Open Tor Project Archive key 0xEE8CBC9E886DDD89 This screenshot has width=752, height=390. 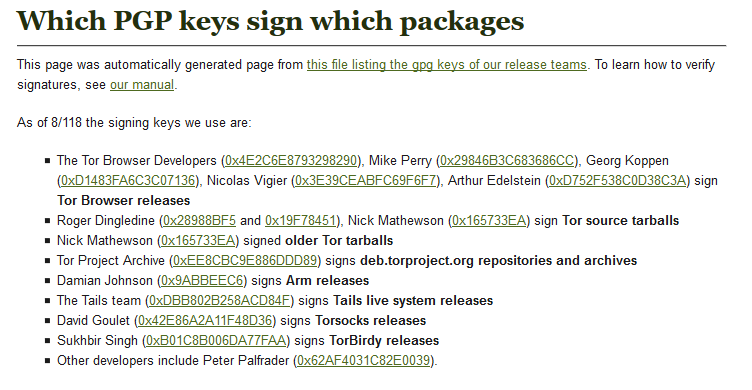(245, 261)
